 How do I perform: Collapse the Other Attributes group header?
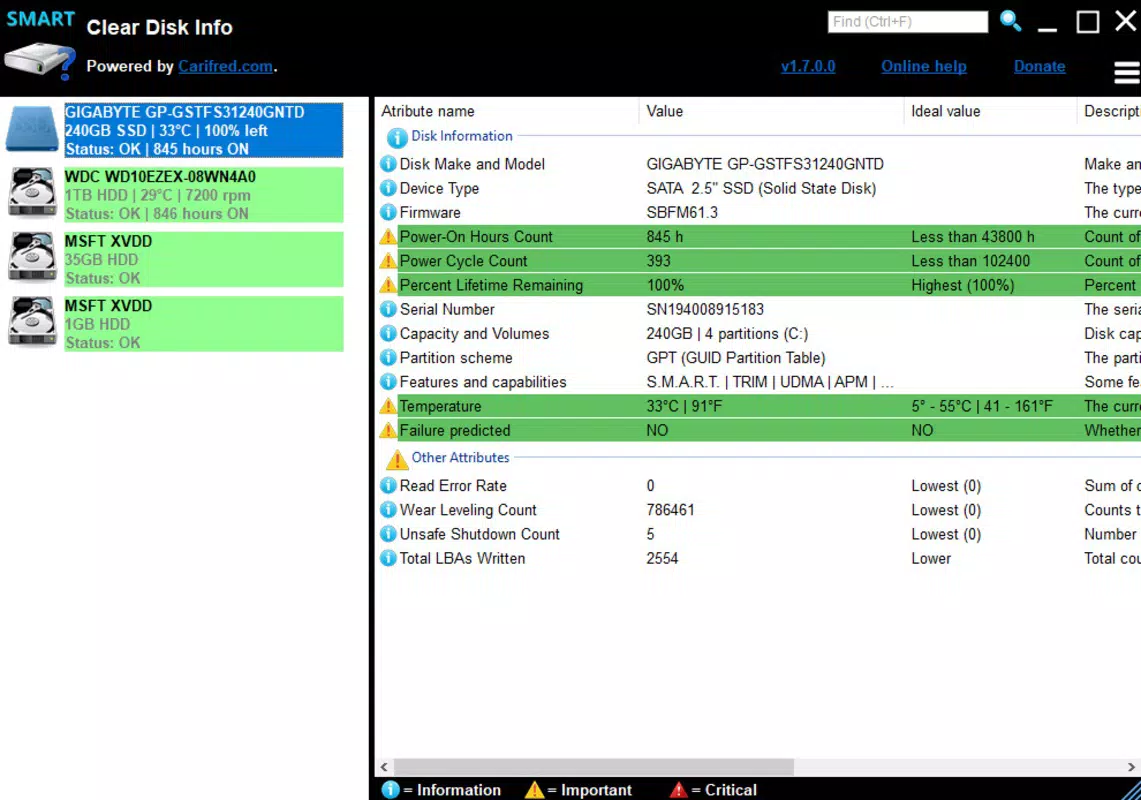pyautogui.click(x=460, y=457)
